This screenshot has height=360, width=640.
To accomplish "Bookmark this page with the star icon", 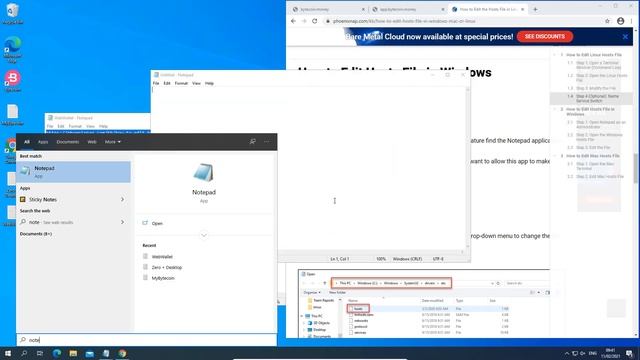I will coord(607,21).
